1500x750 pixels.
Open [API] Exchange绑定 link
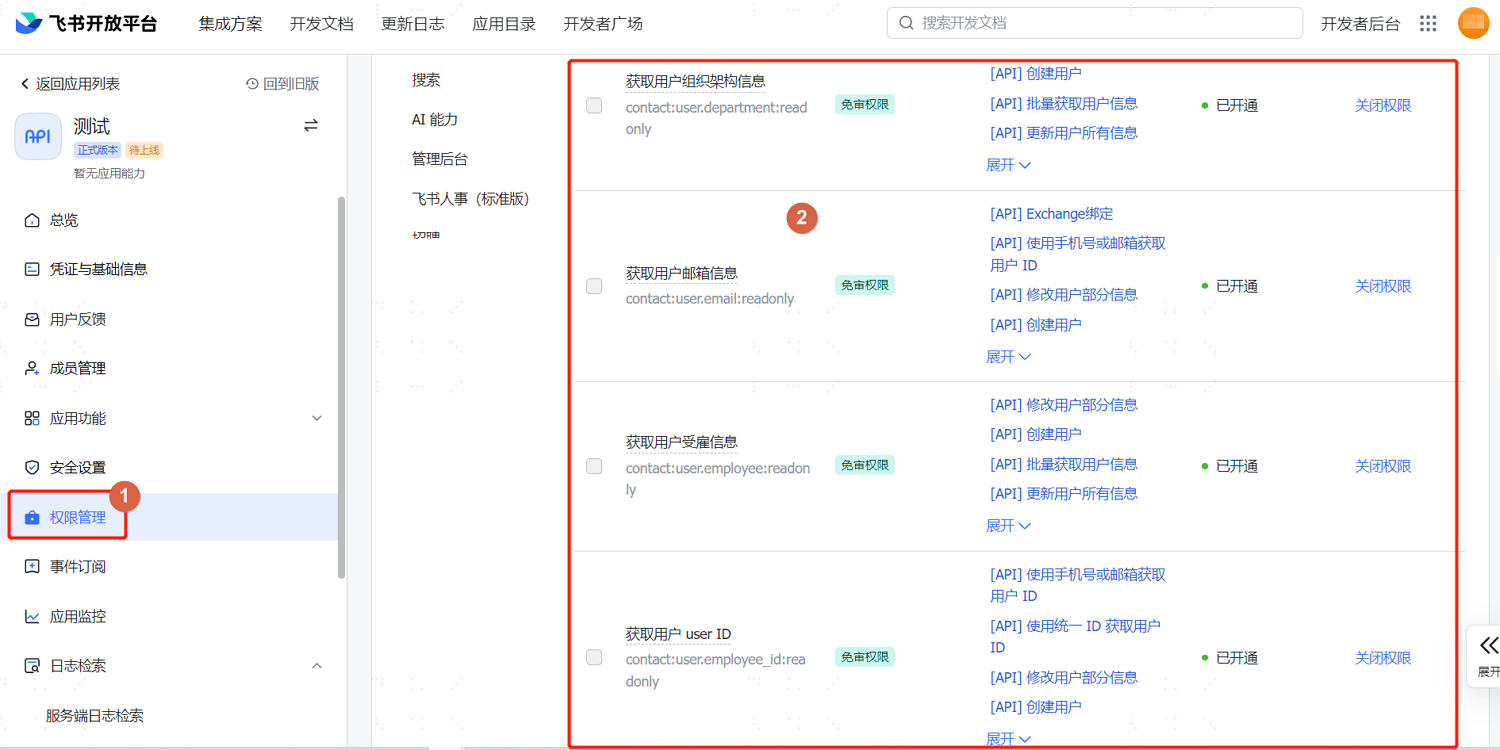point(1051,214)
